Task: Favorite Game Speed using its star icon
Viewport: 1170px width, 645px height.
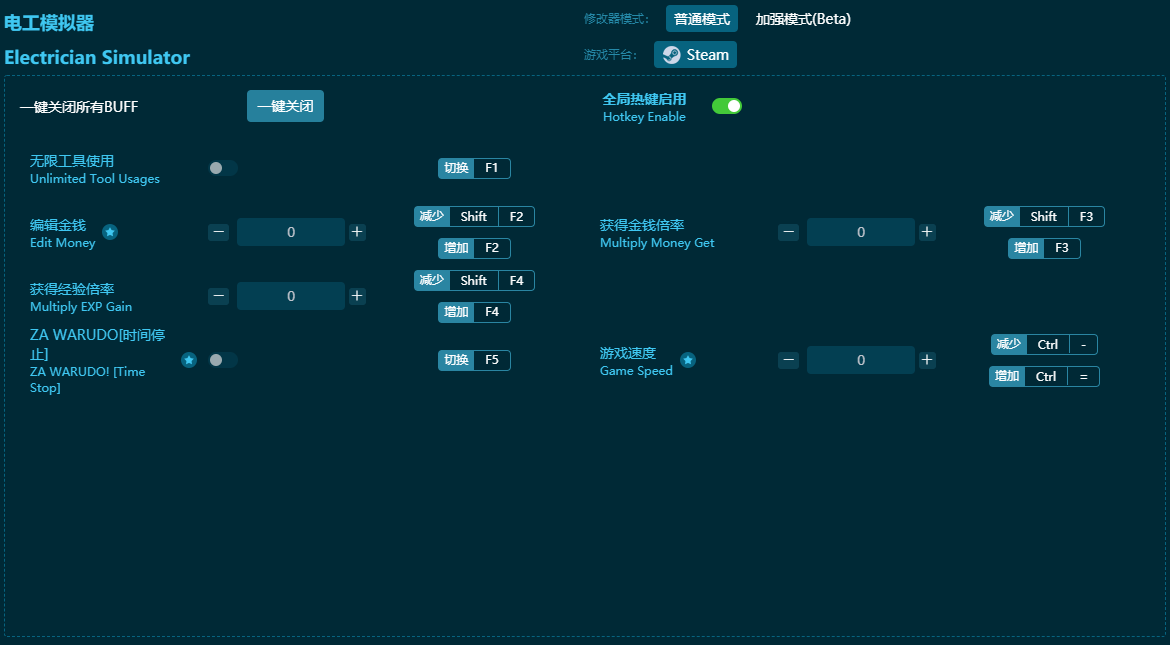Action: [x=687, y=360]
